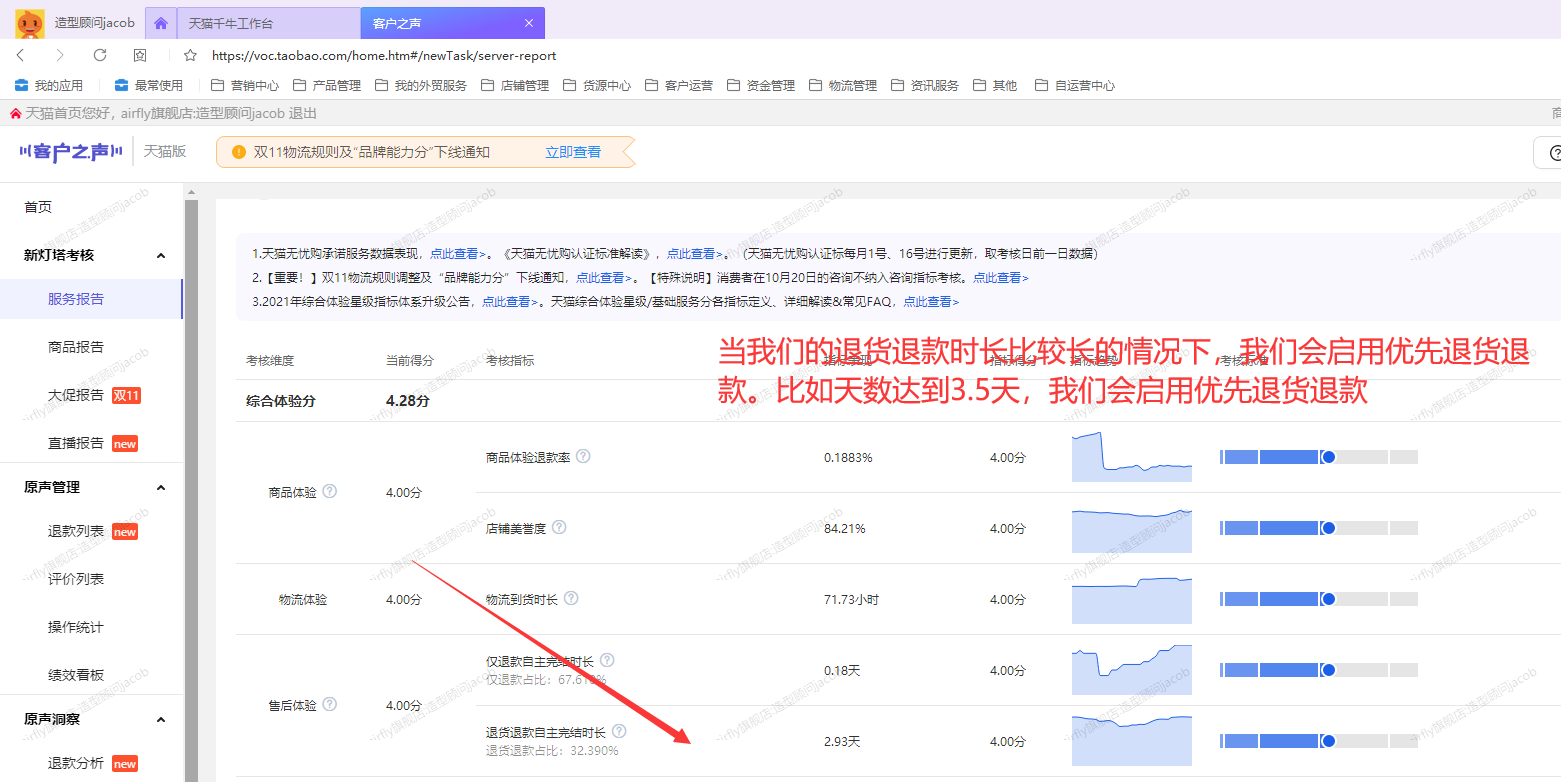Click 店铺美誉度 score progress bar
The width and height of the screenshot is (1561, 782).
[1319, 528]
